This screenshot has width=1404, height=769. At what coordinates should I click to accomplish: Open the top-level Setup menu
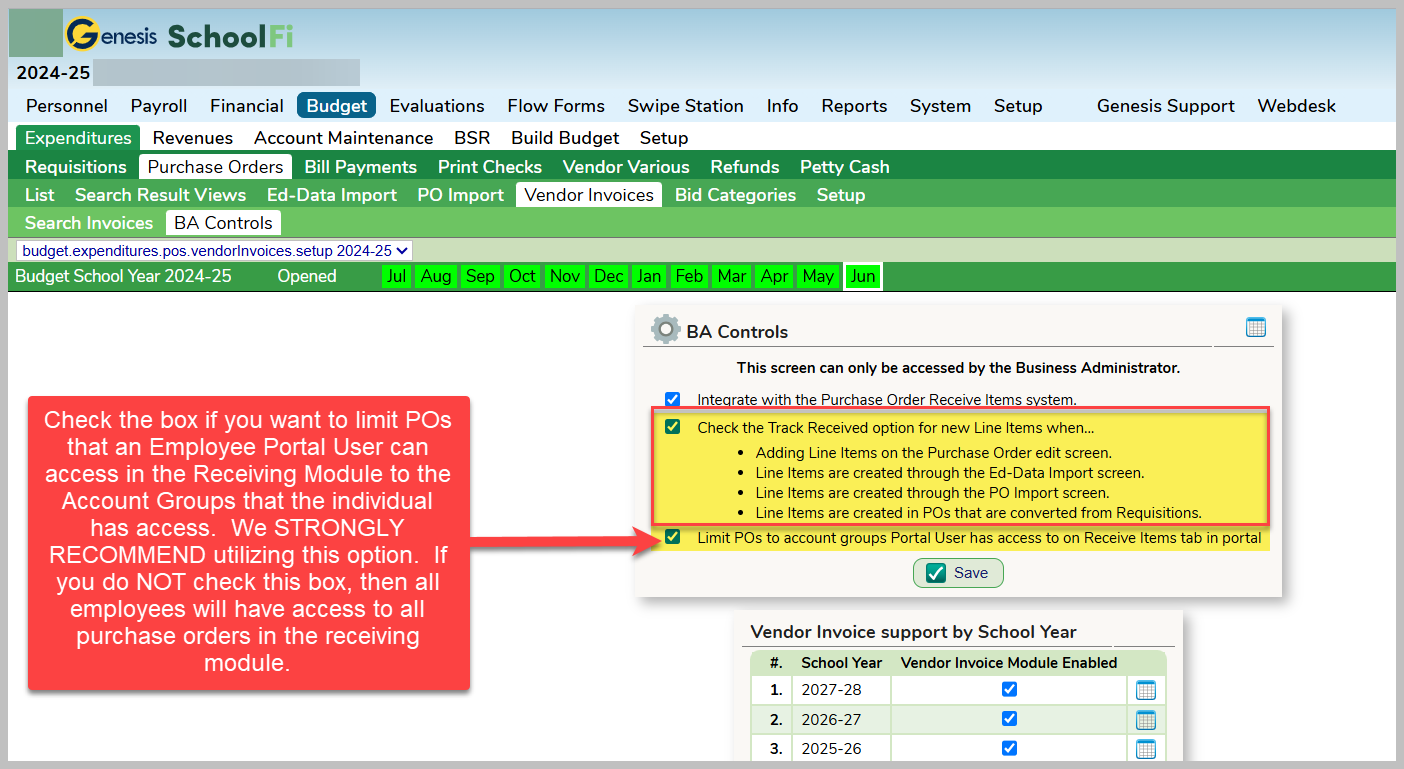click(x=1018, y=106)
